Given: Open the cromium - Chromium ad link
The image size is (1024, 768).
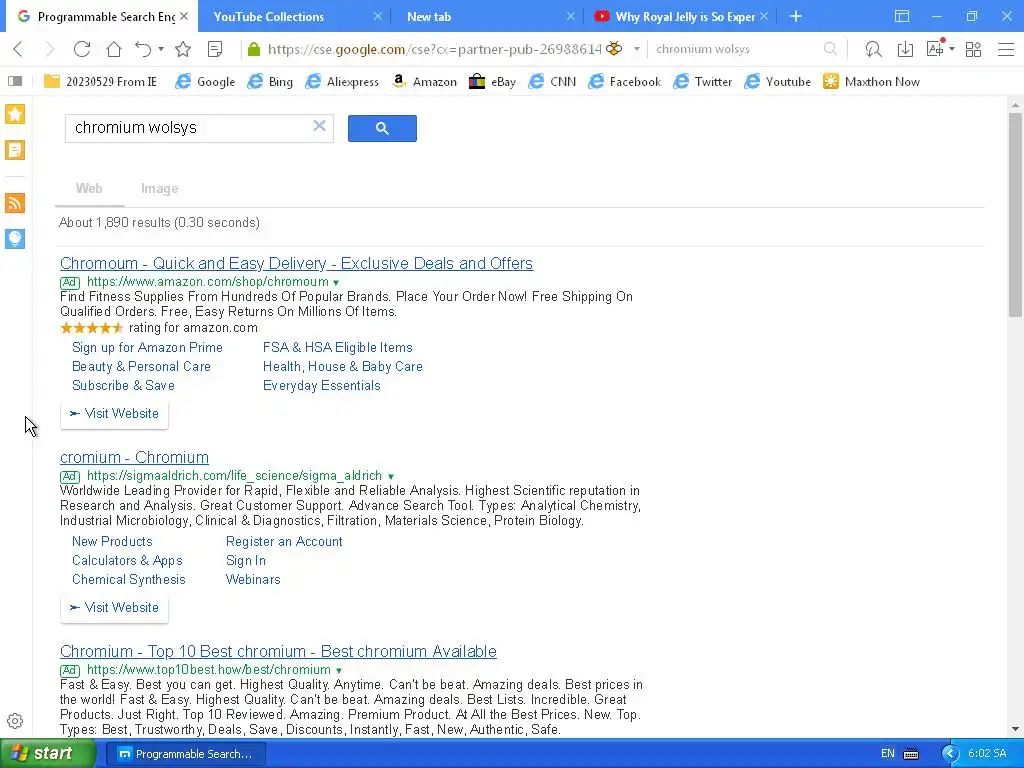Looking at the screenshot, I should click(135, 457).
